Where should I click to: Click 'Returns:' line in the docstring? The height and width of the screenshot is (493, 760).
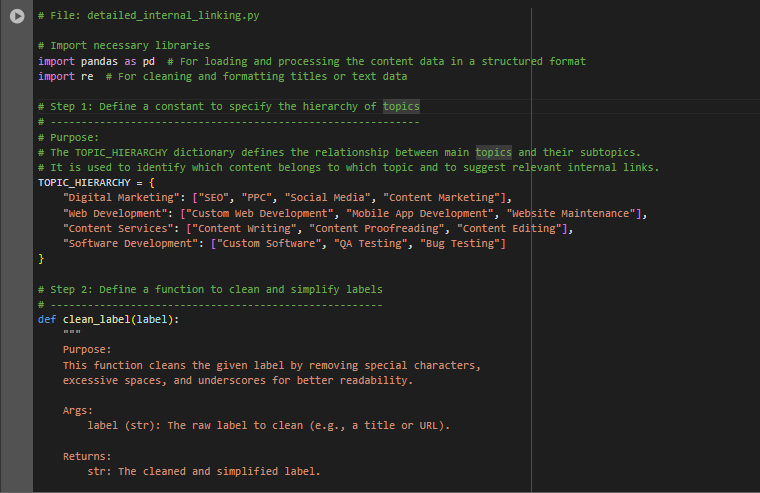pyautogui.click(x=87, y=457)
